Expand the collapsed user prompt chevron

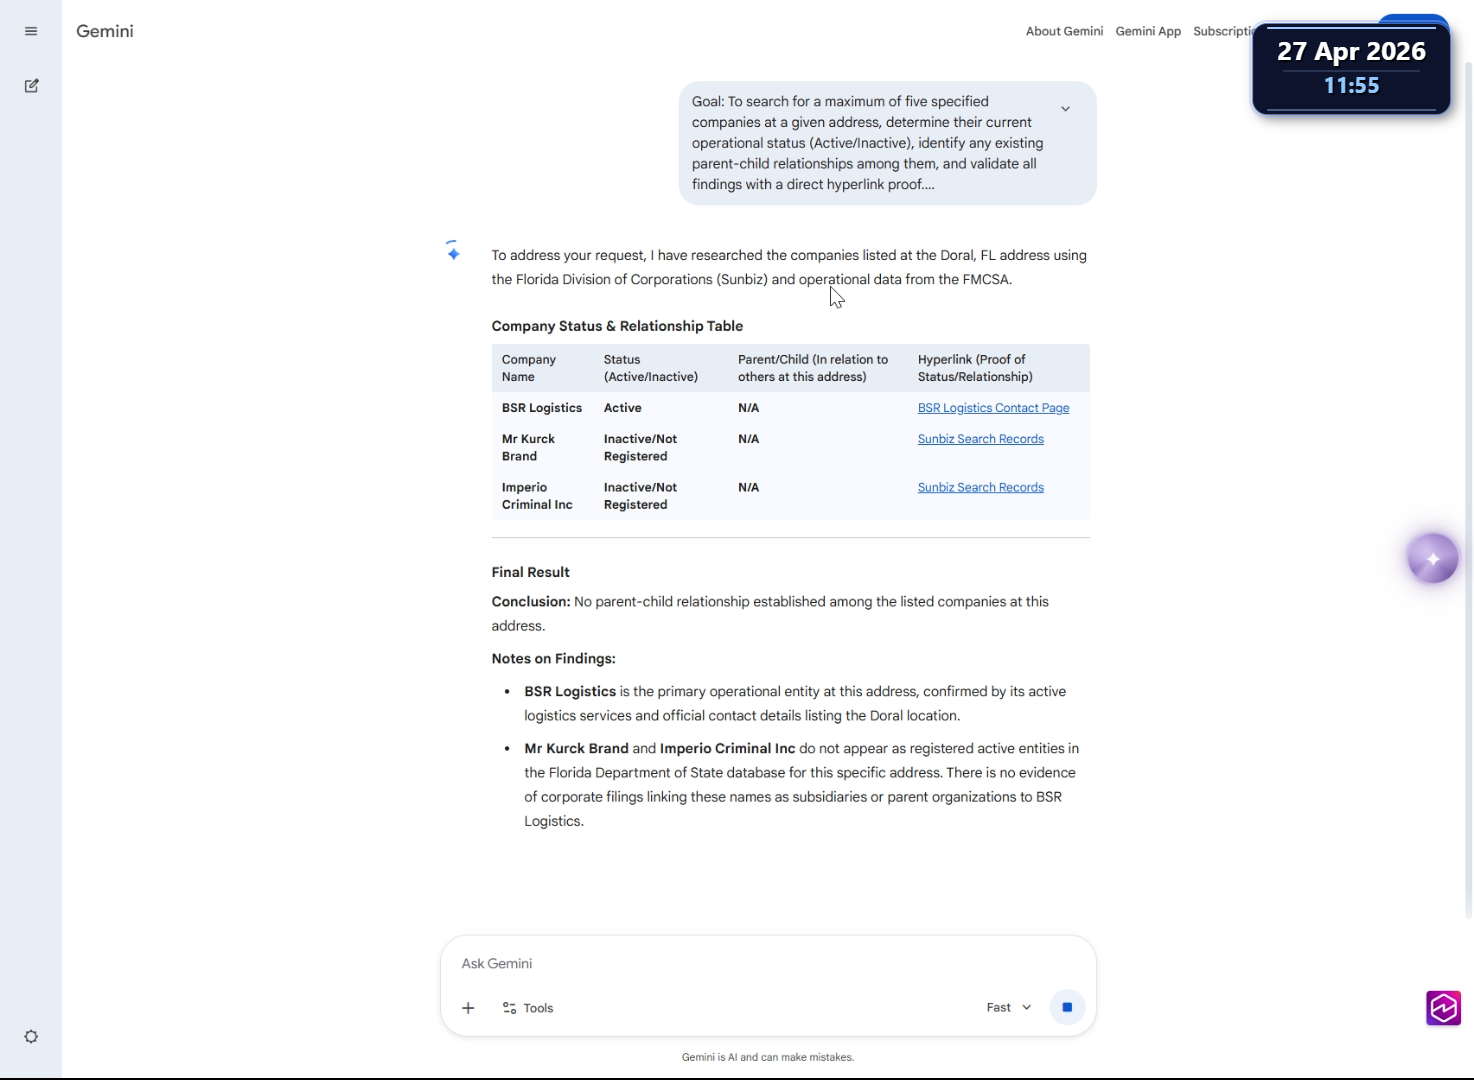point(1065,109)
